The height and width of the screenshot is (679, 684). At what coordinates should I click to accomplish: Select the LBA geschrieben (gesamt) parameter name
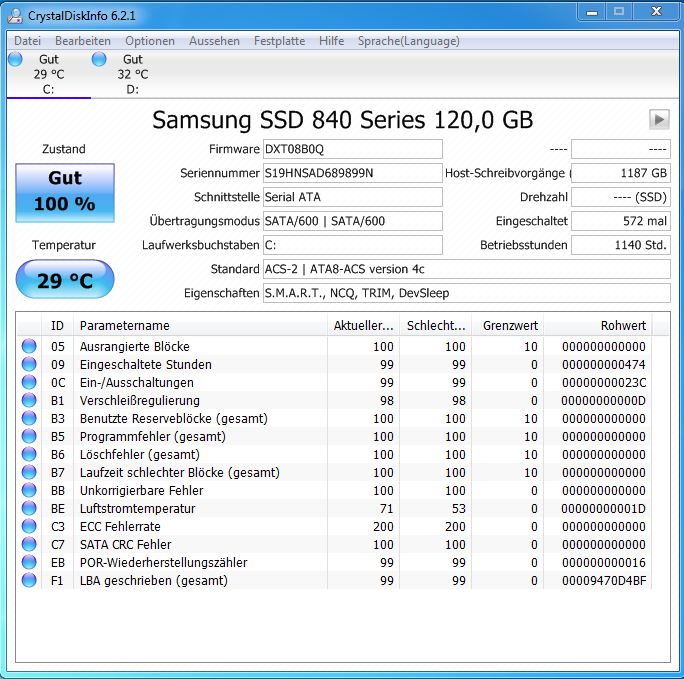(154, 581)
